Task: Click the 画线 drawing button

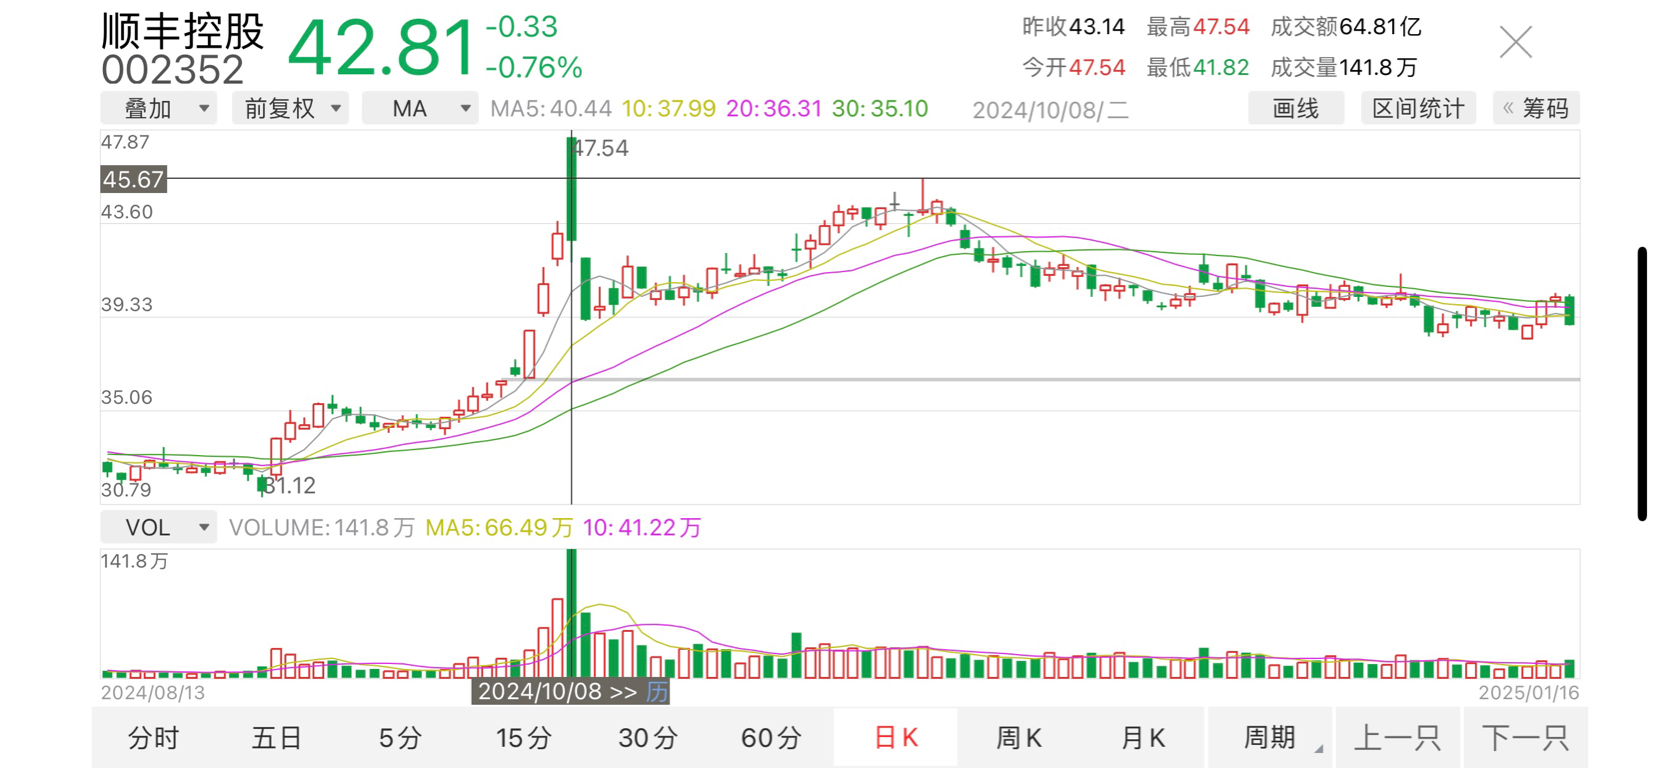Action: (x=1296, y=108)
